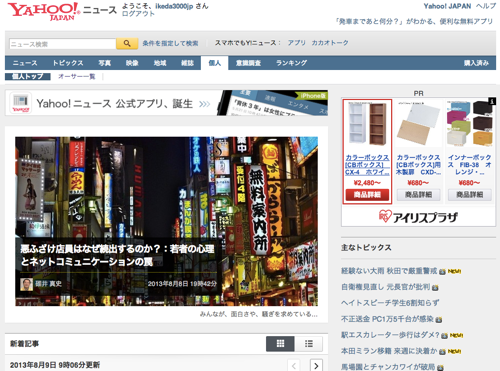Open the 映像 tab
500x371 pixels.
132,63
